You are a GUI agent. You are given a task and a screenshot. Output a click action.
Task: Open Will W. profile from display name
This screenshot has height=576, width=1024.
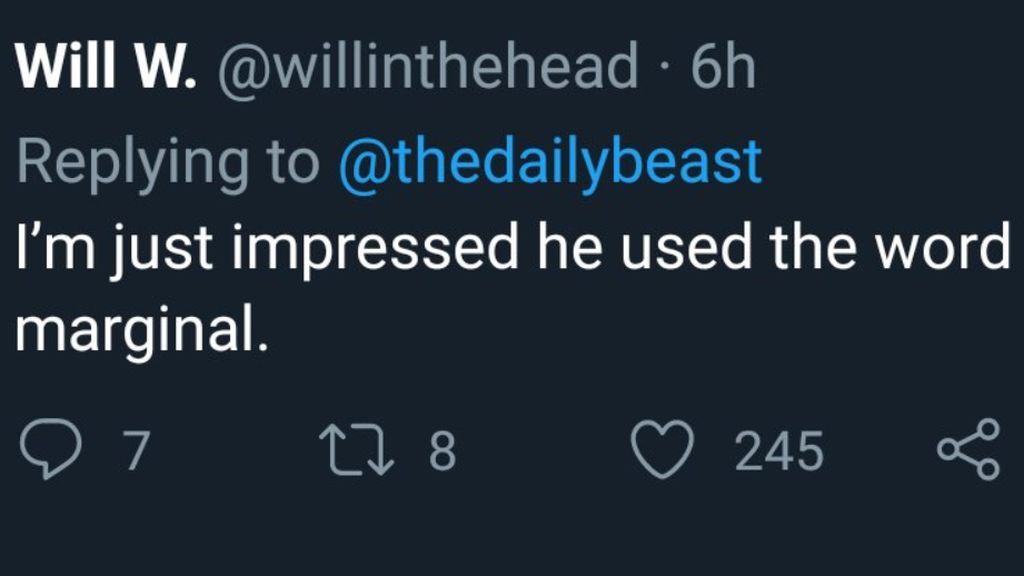pos(105,65)
